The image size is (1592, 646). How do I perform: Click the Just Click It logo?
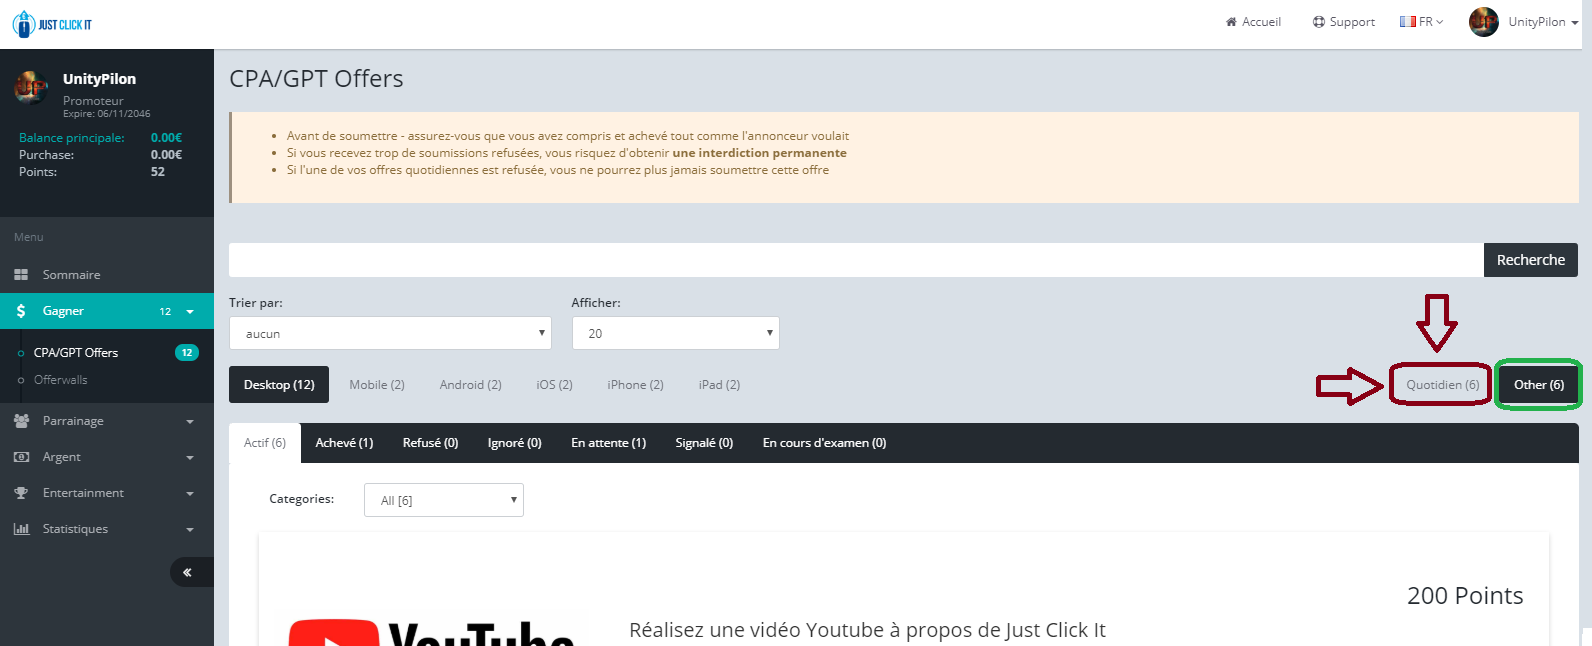tap(52, 24)
